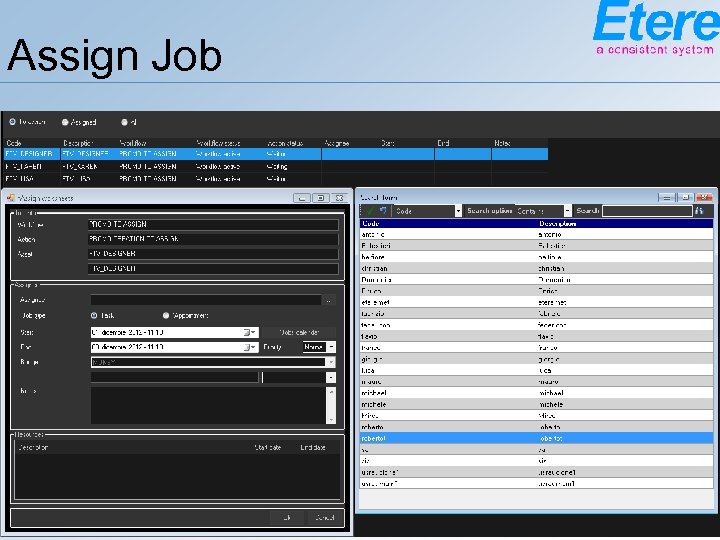The width and height of the screenshot is (720, 540).
Task: Select the luca row
Action: point(536,370)
